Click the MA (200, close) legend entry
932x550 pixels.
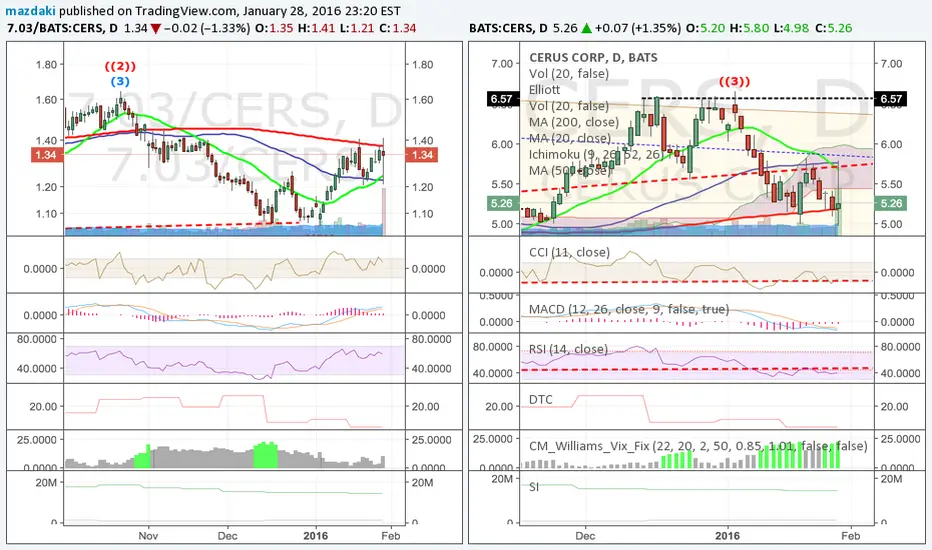coord(574,122)
